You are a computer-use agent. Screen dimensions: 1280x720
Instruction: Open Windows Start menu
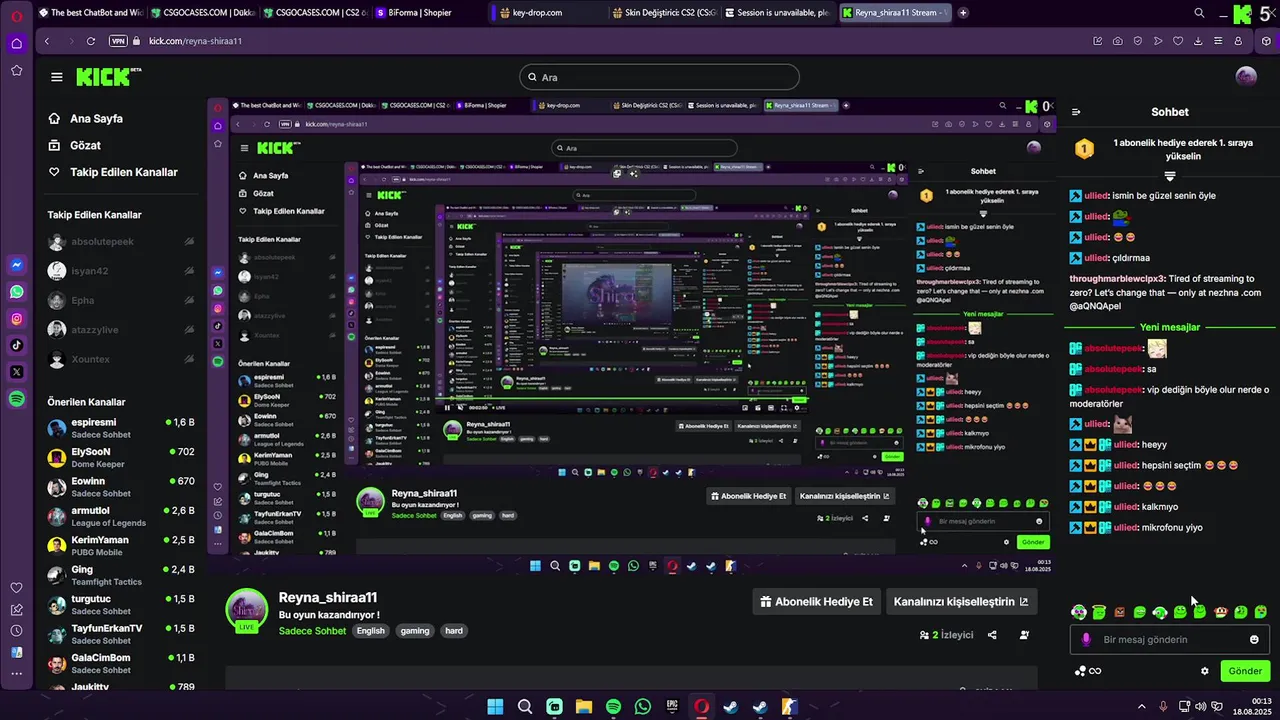click(x=495, y=707)
